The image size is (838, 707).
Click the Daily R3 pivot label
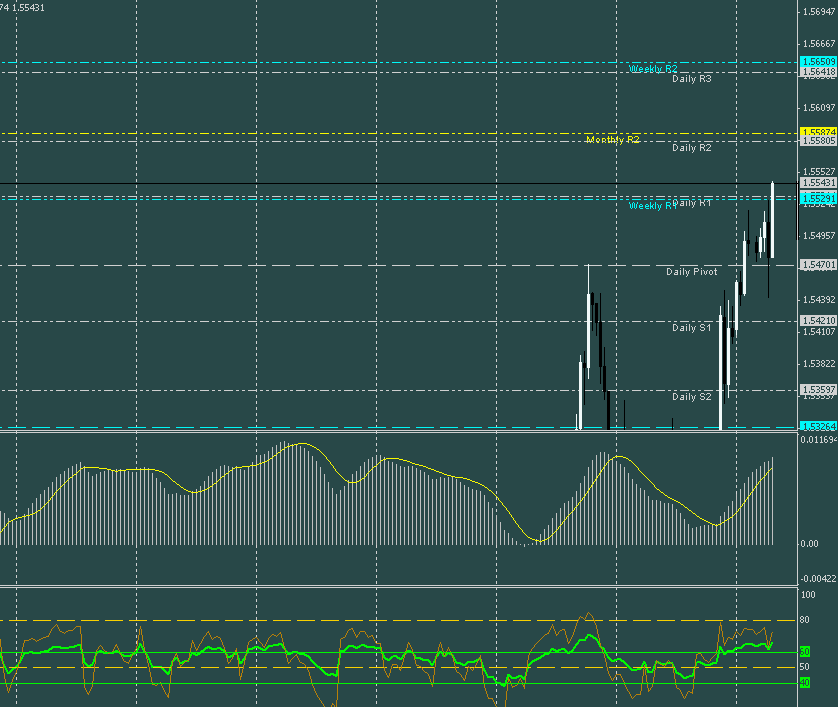click(x=692, y=79)
